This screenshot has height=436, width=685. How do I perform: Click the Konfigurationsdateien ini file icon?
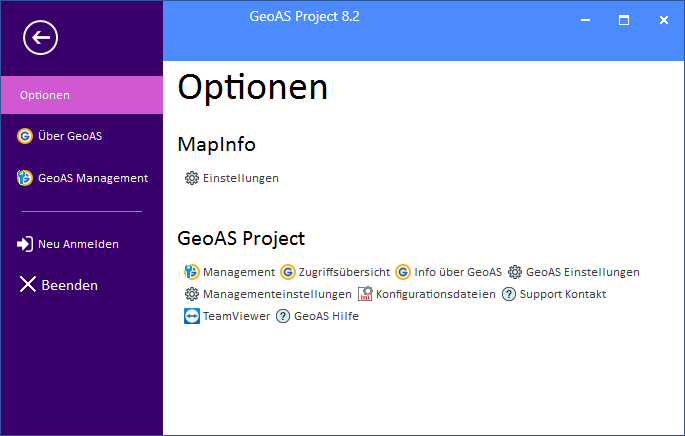(365, 294)
